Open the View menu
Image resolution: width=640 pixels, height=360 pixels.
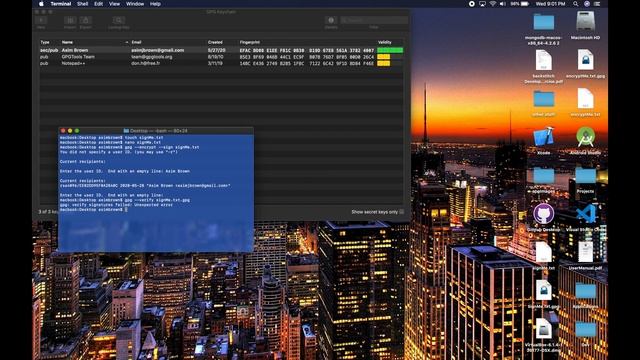coord(114,4)
